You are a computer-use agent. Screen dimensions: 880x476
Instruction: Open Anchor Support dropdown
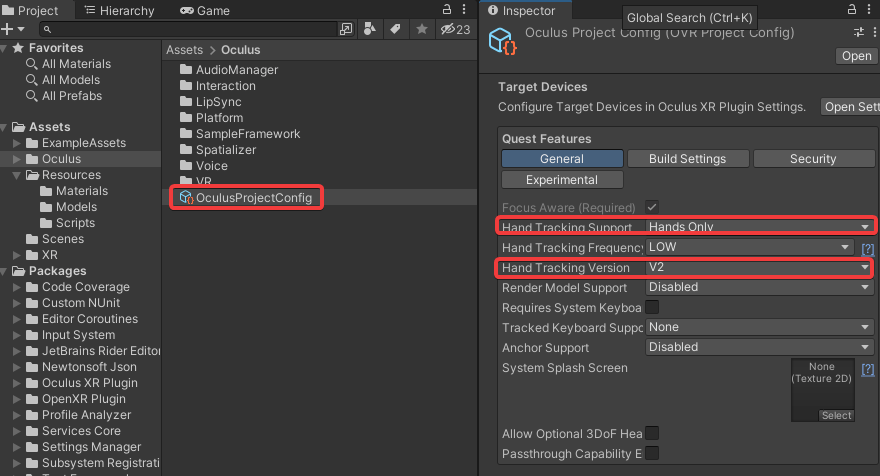tap(760, 347)
